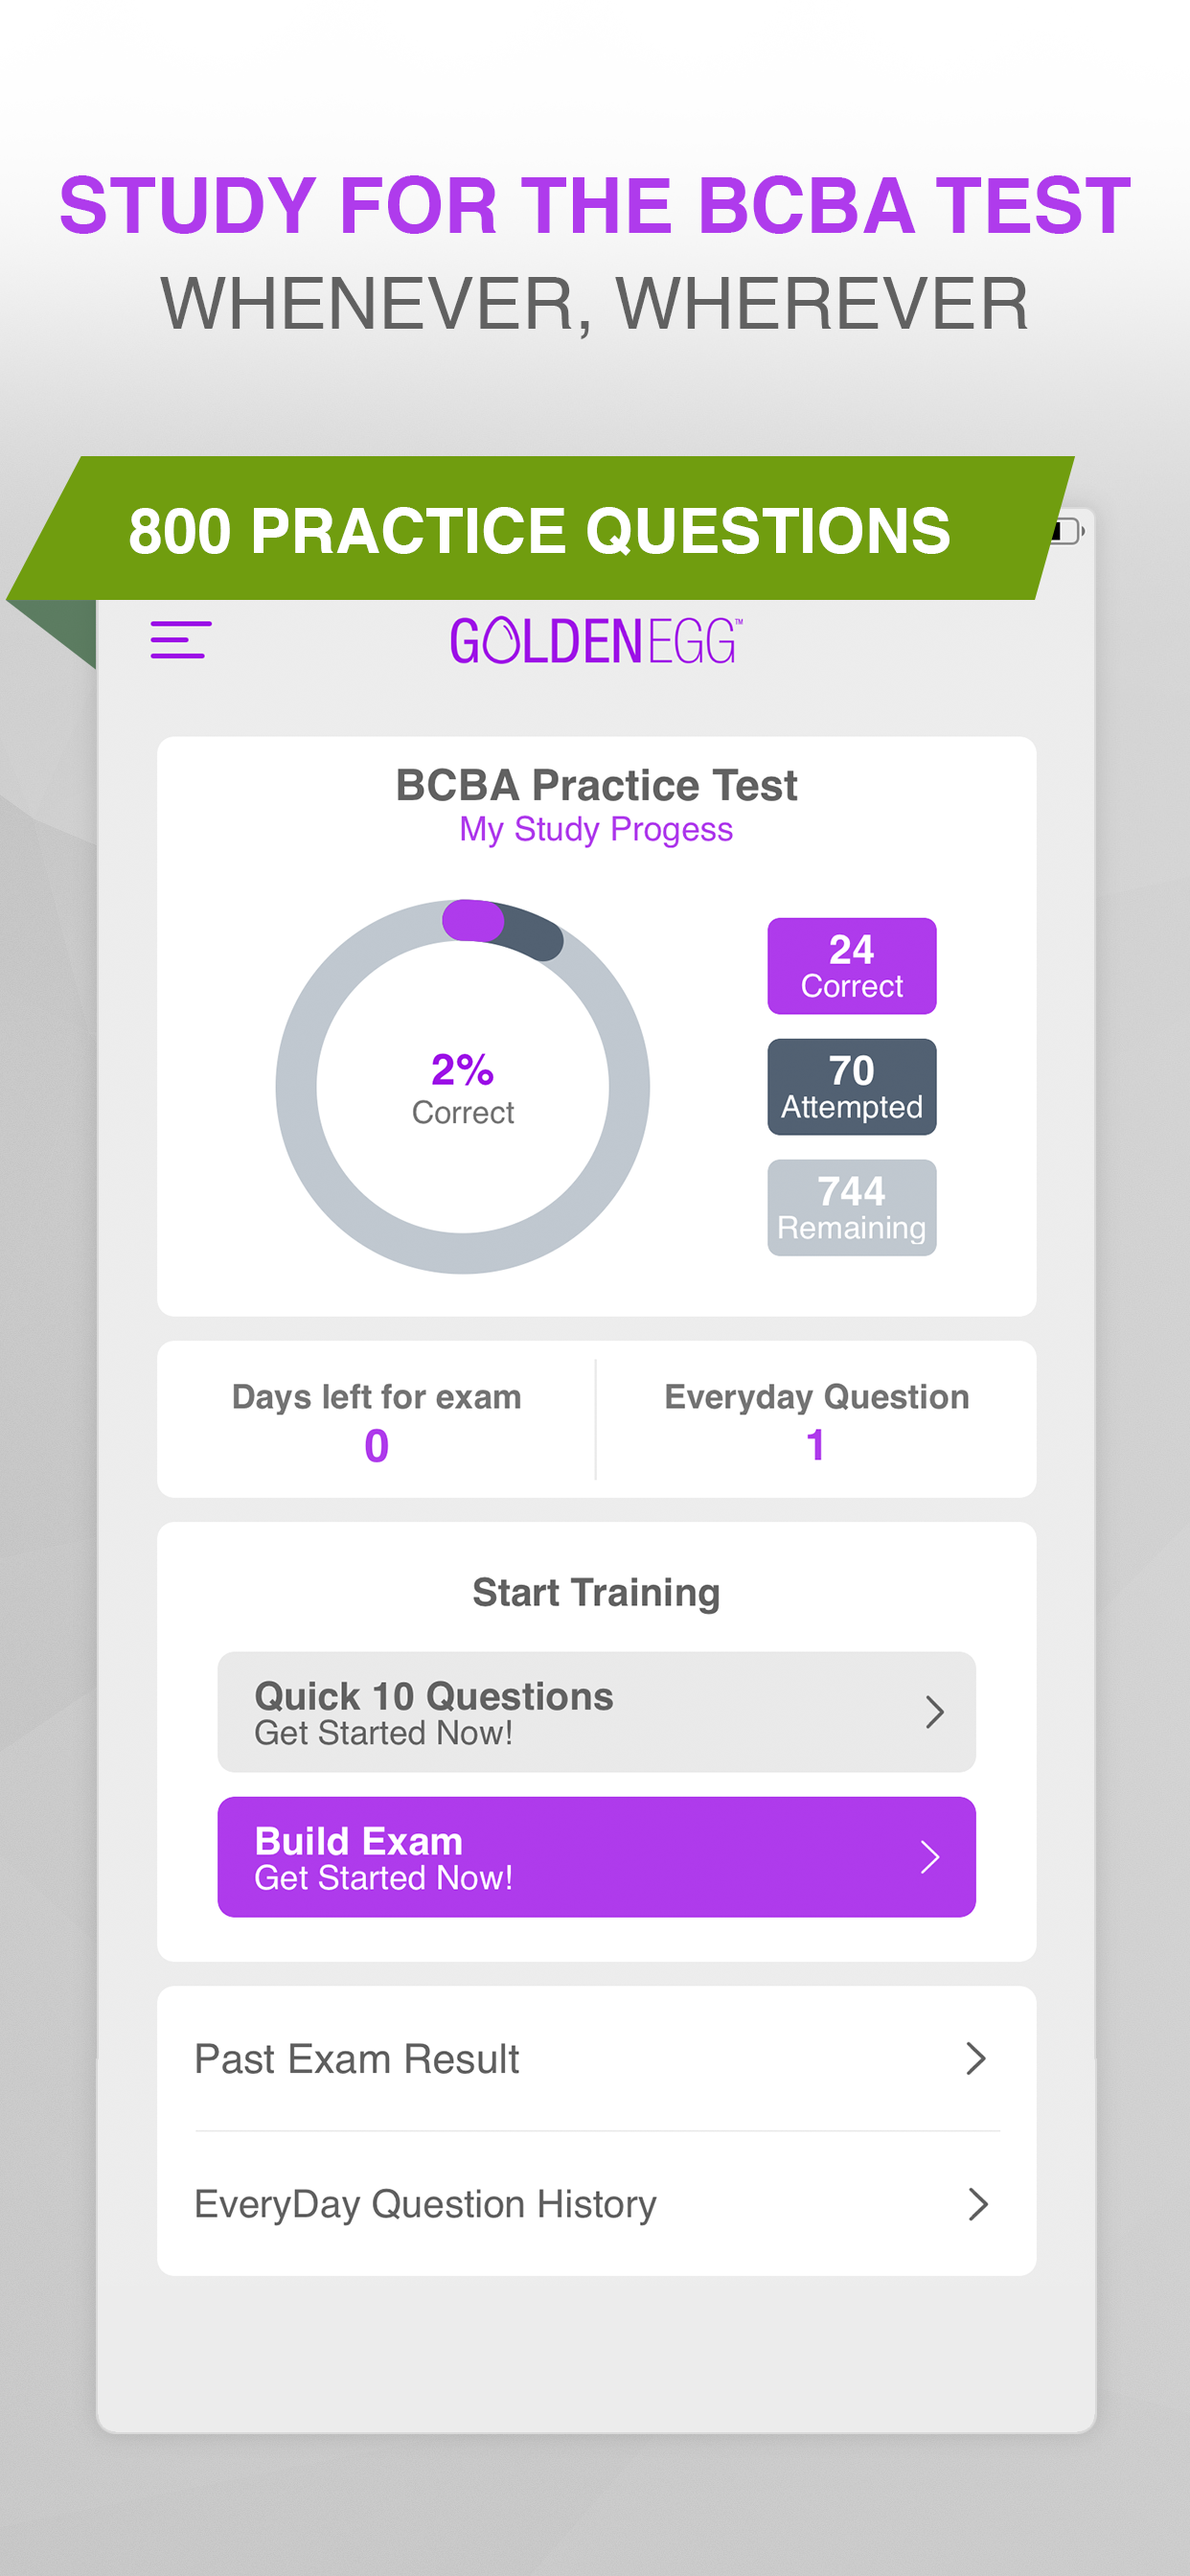1190x2576 pixels.
Task: Tap the 70 Attempted badge
Action: (x=851, y=1087)
